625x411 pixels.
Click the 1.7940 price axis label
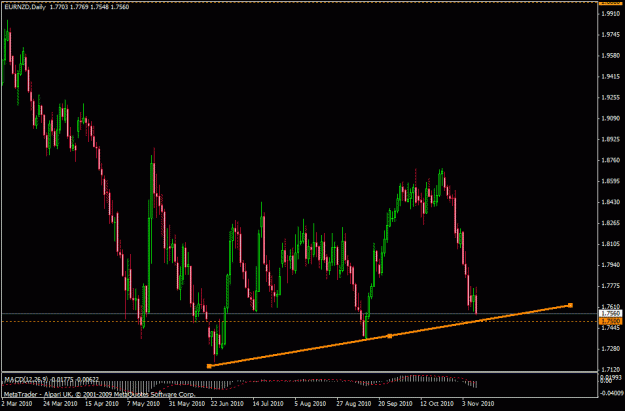610,265
